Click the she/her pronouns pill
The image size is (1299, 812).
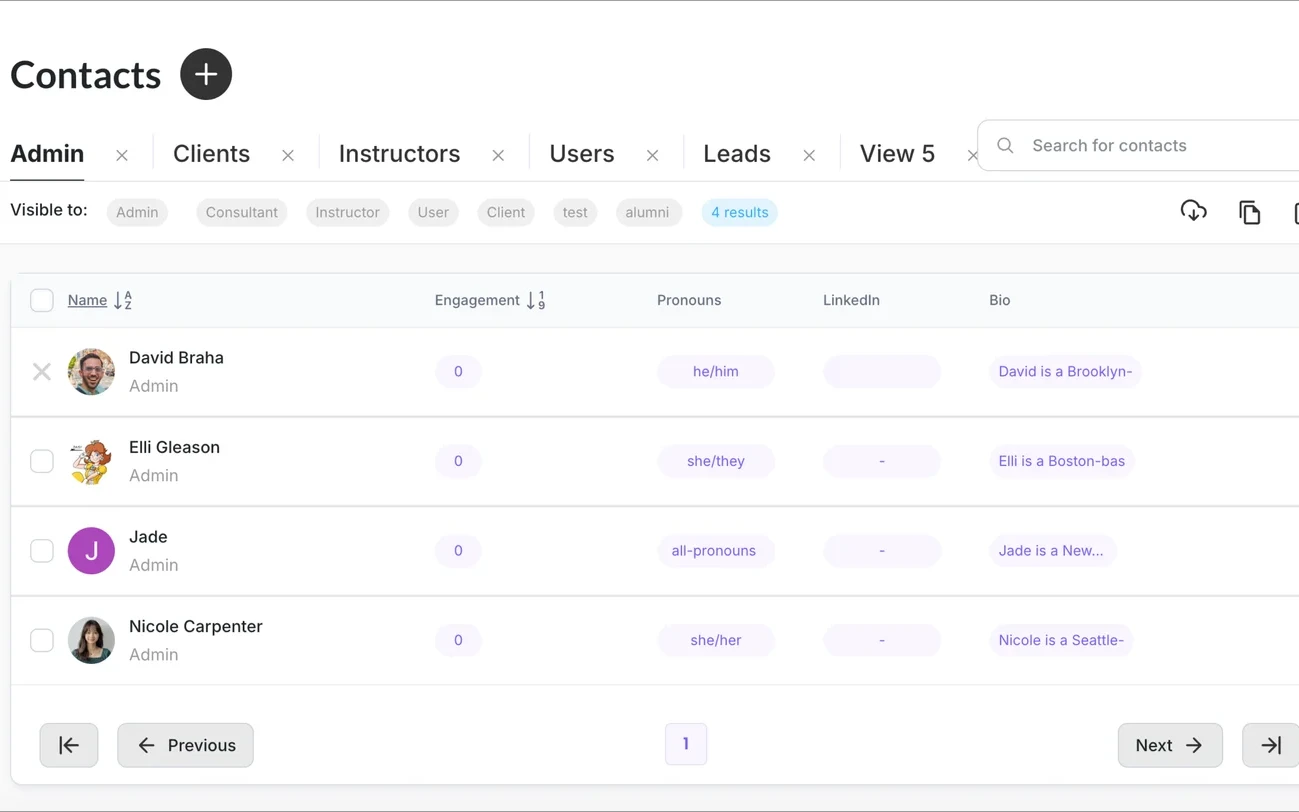point(716,640)
